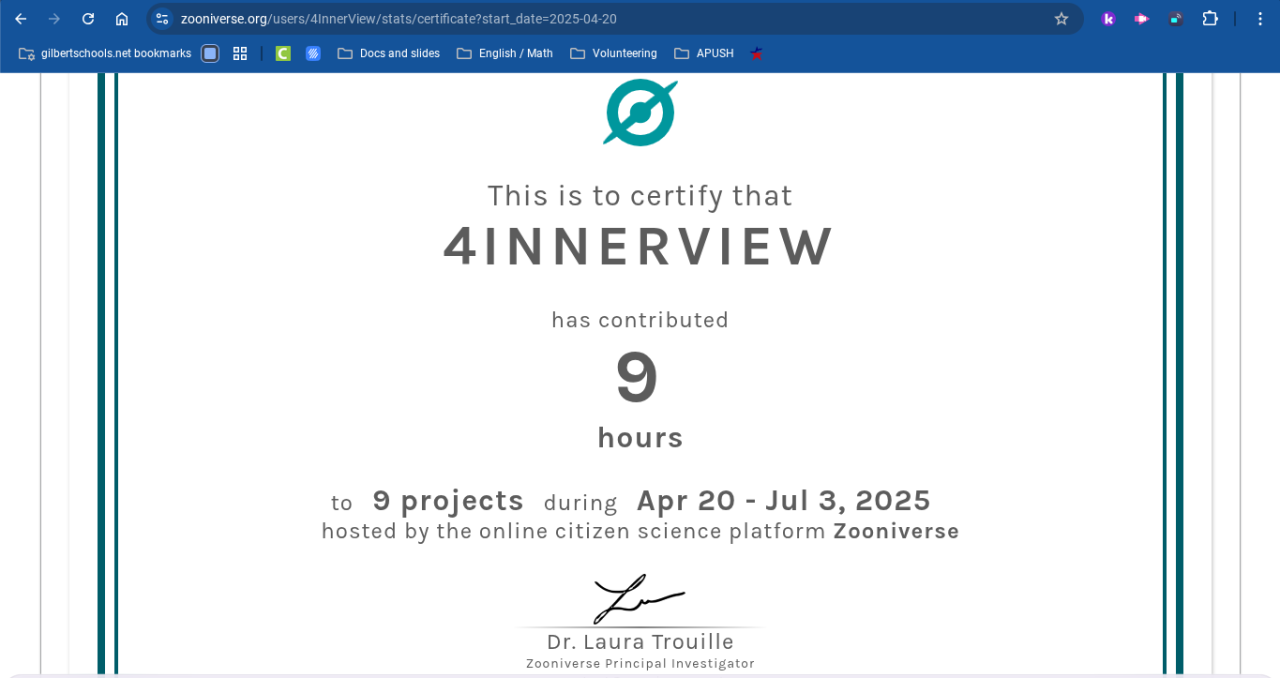Click "Zooniverse Principal Investigator" title

(x=640, y=664)
